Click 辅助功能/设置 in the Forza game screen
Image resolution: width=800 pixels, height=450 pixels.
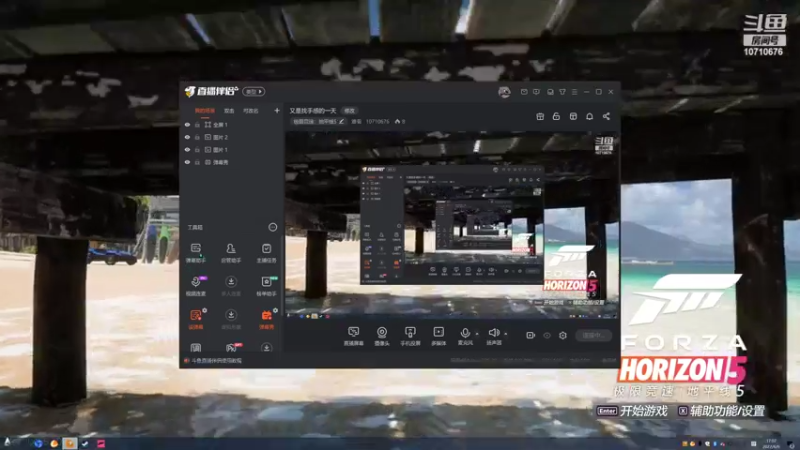tap(727, 411)
